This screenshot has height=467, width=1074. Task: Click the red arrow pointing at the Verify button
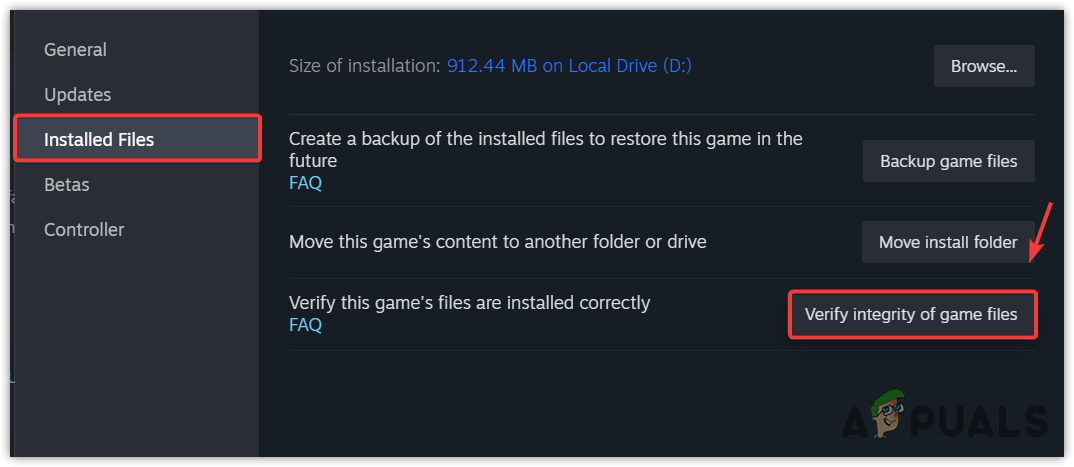click(1040, 232)
